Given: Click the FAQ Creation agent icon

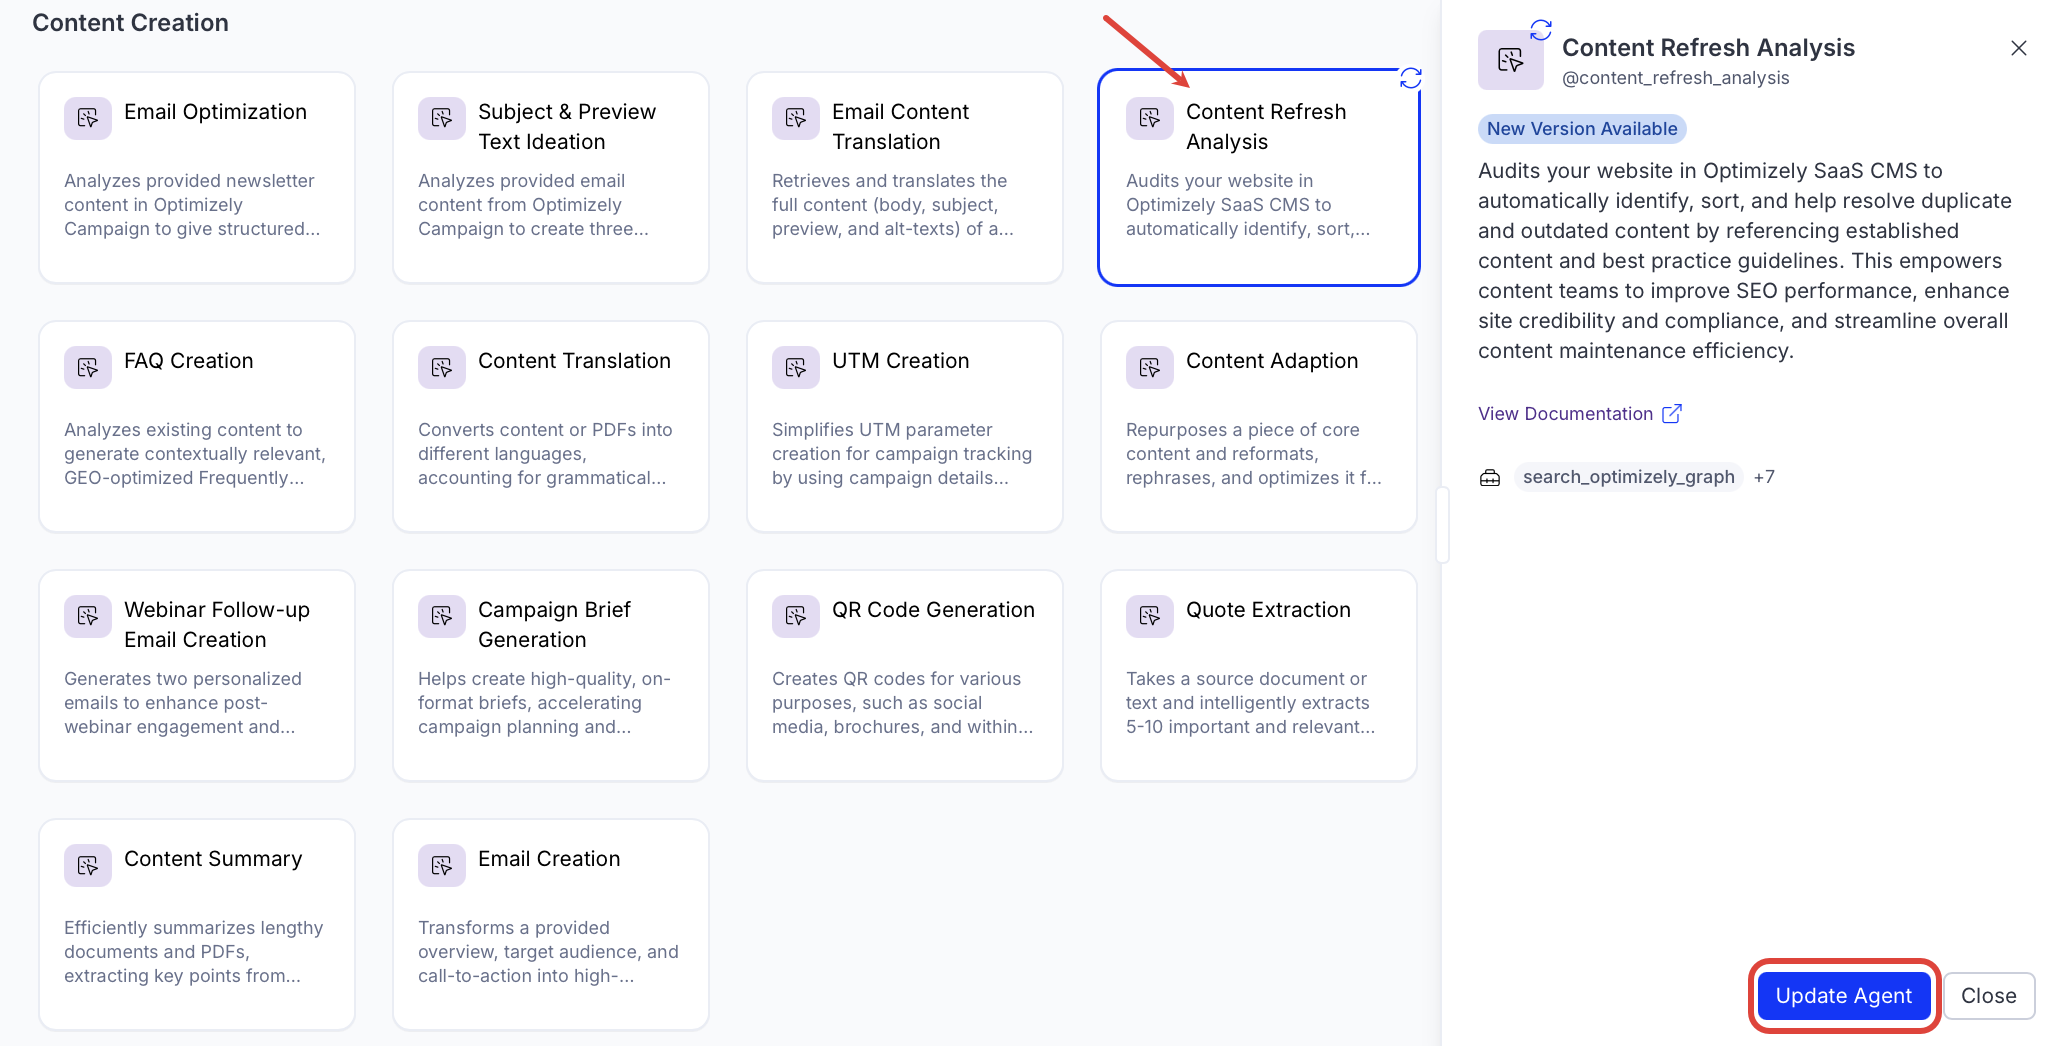Looking at the screenshot, I should coord(88,367).
